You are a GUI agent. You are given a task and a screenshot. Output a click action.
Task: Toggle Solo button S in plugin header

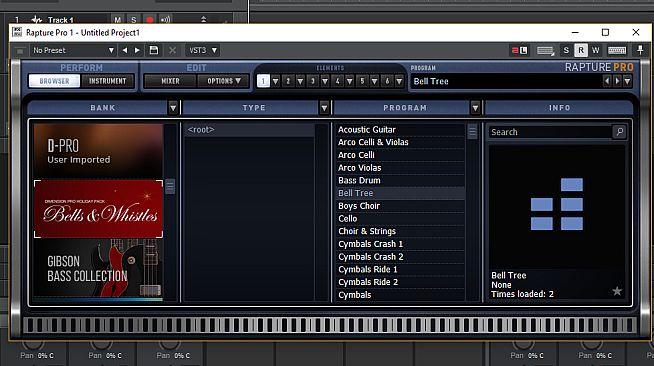566,50
